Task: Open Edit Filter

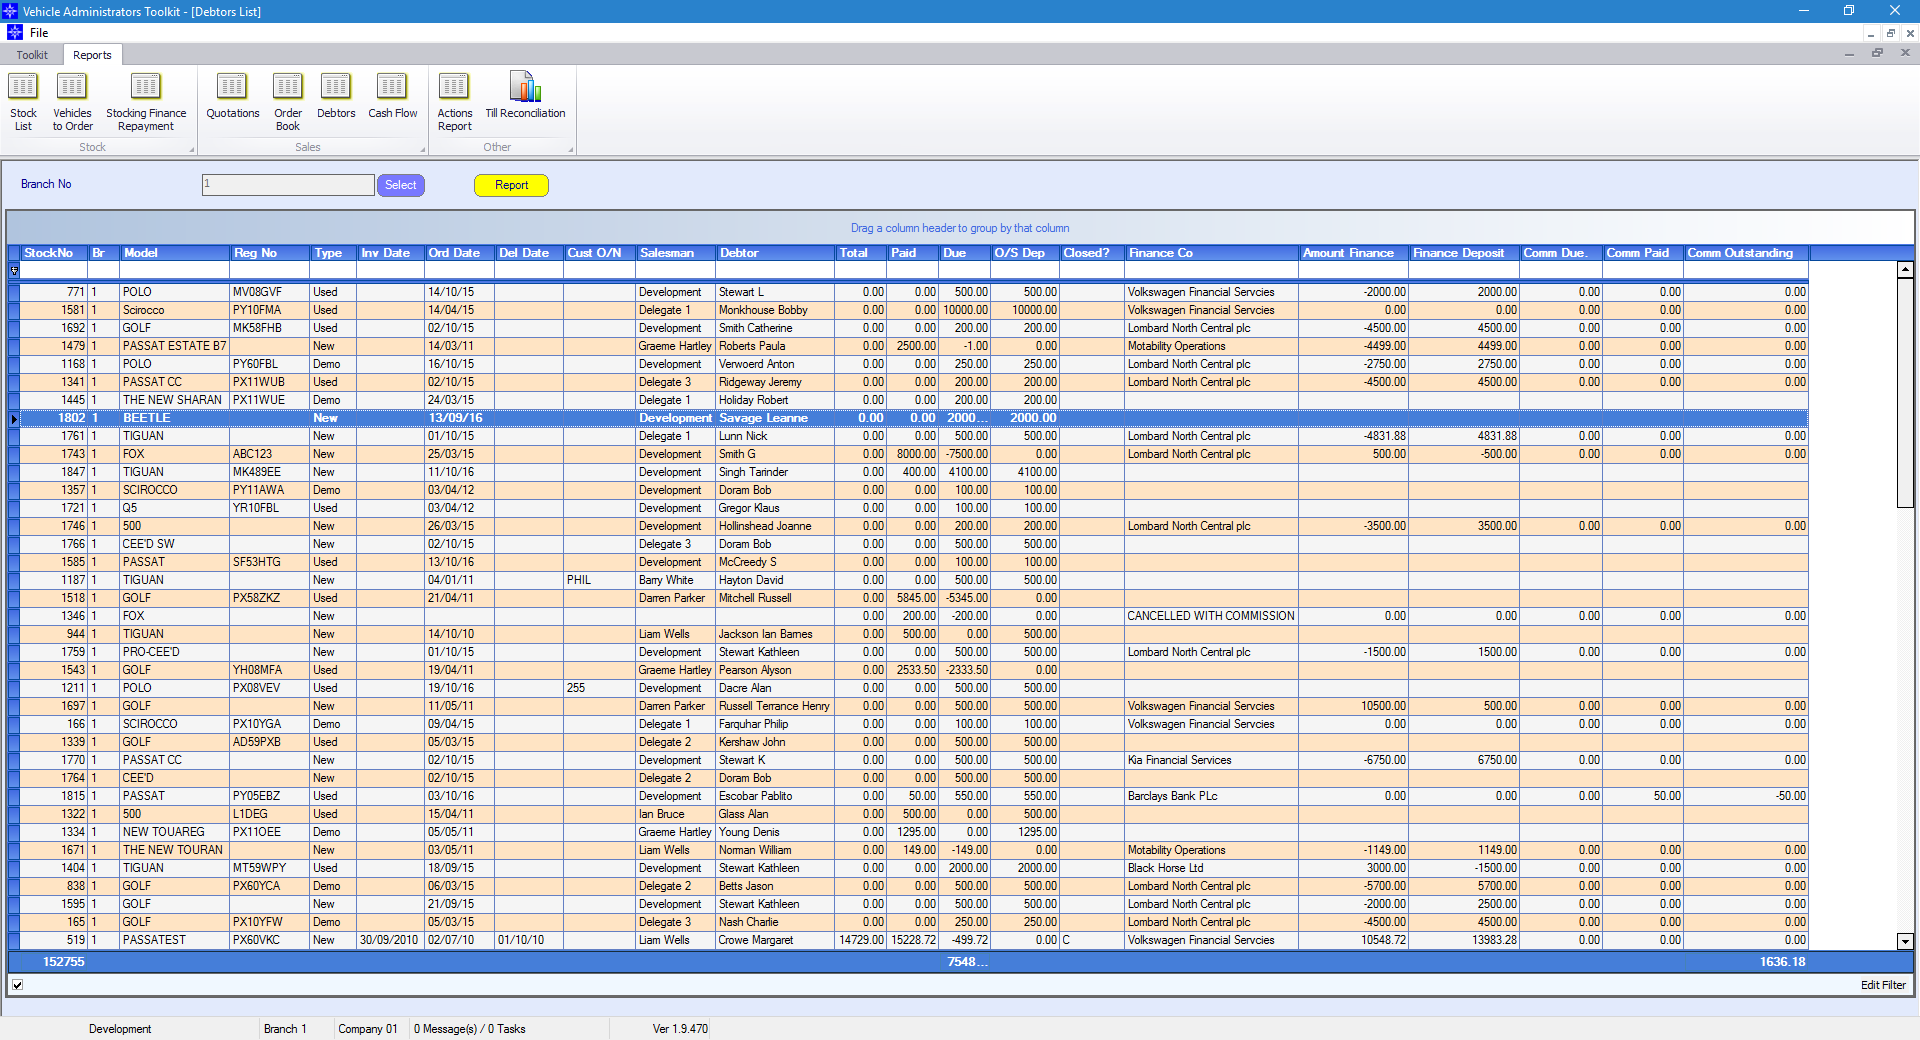Action: coord(1883,985)
